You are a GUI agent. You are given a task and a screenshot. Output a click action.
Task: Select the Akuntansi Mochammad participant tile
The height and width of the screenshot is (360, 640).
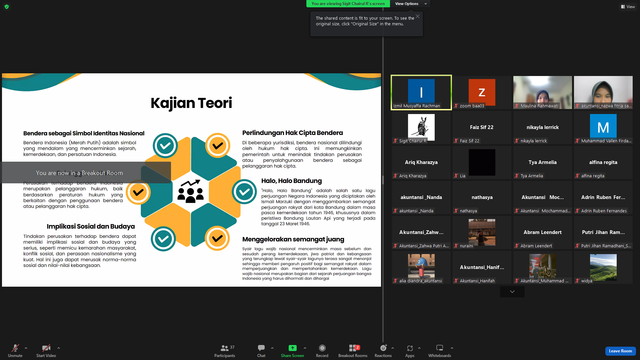542,198
